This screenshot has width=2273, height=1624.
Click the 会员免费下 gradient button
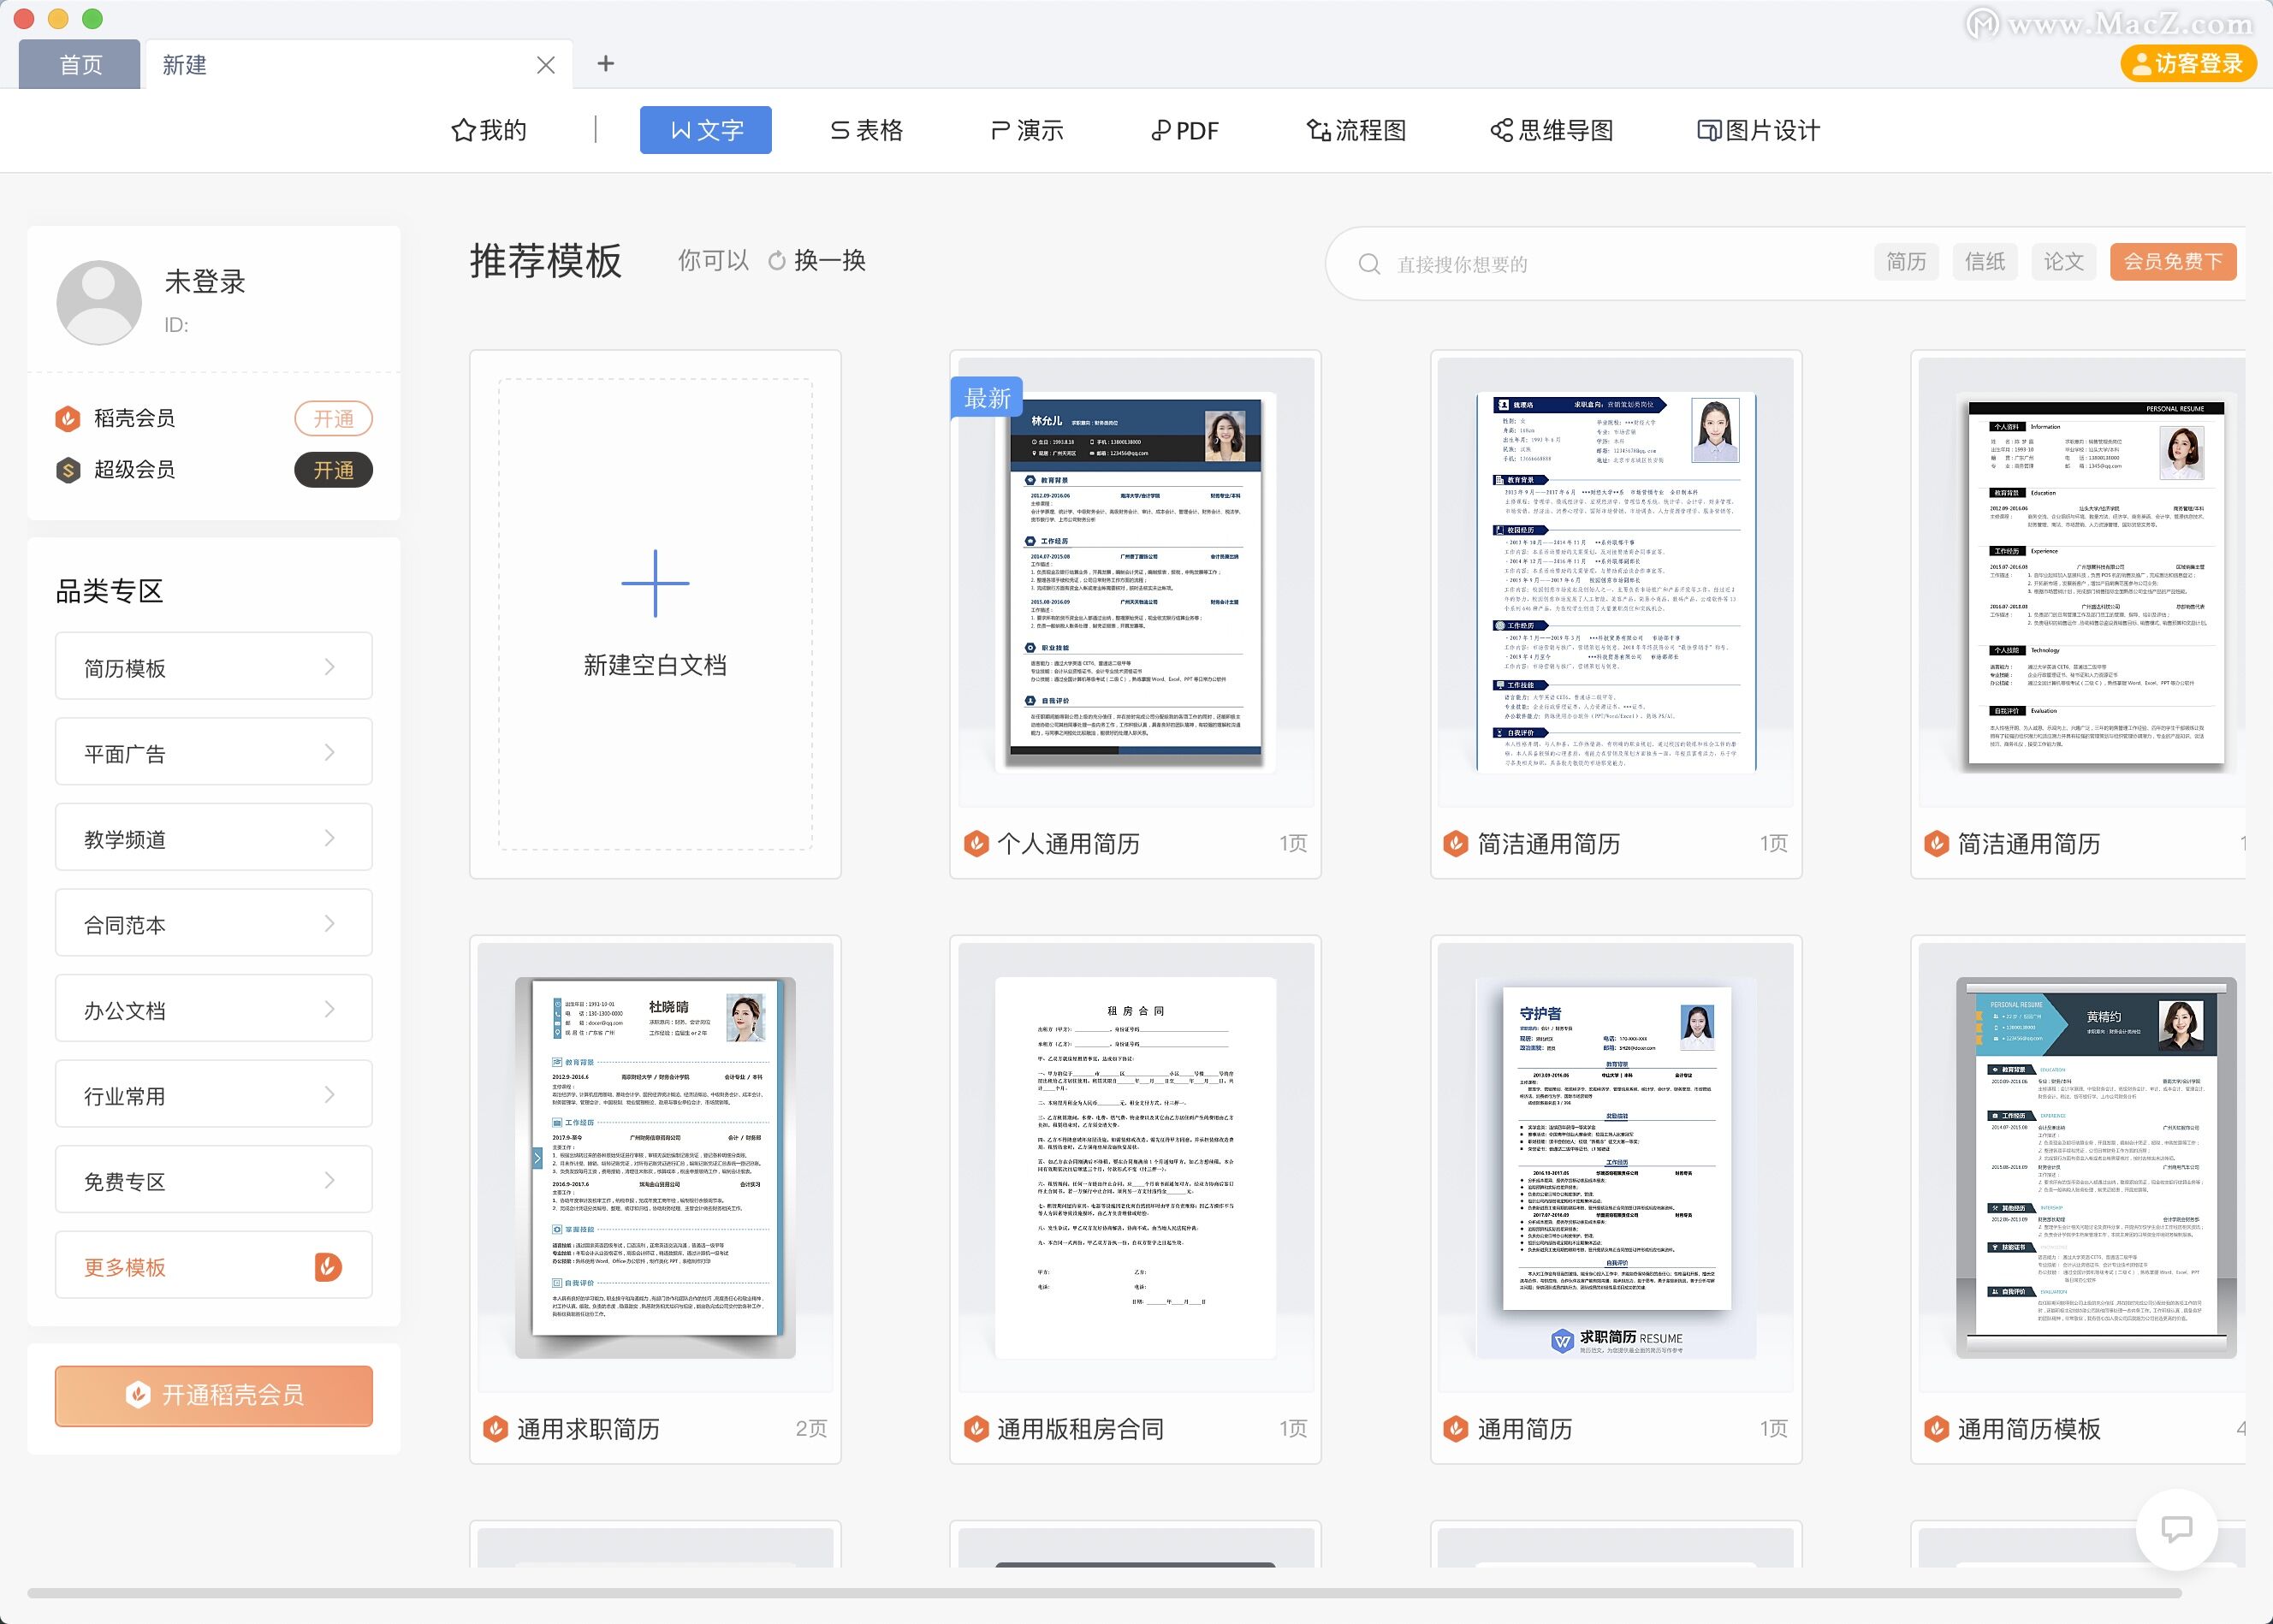point(2172,262)
